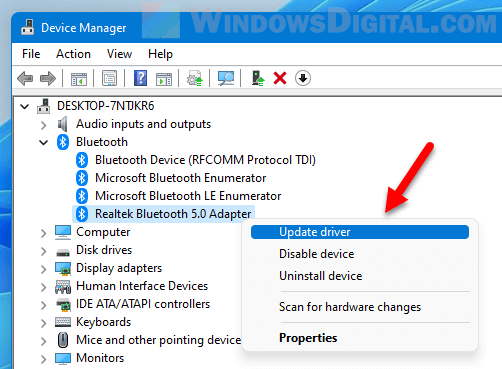Choose Update driver from context menu
The height and width of the screenshot is (369, 502).
360,232
